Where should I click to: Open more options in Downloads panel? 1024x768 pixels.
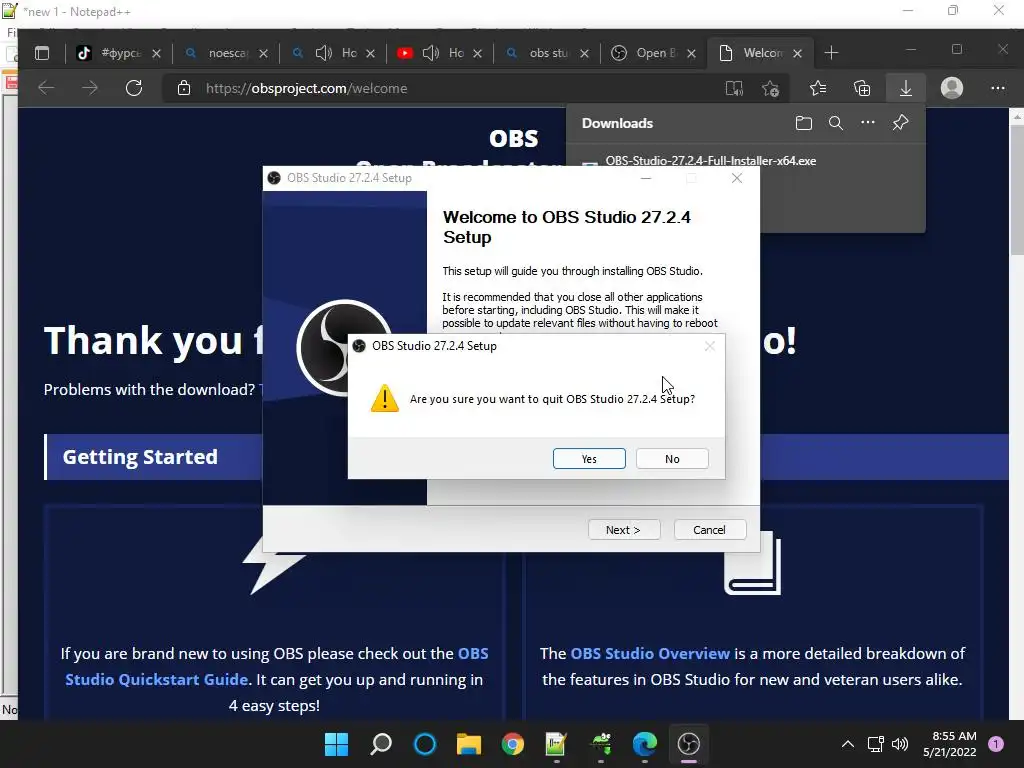868,123
